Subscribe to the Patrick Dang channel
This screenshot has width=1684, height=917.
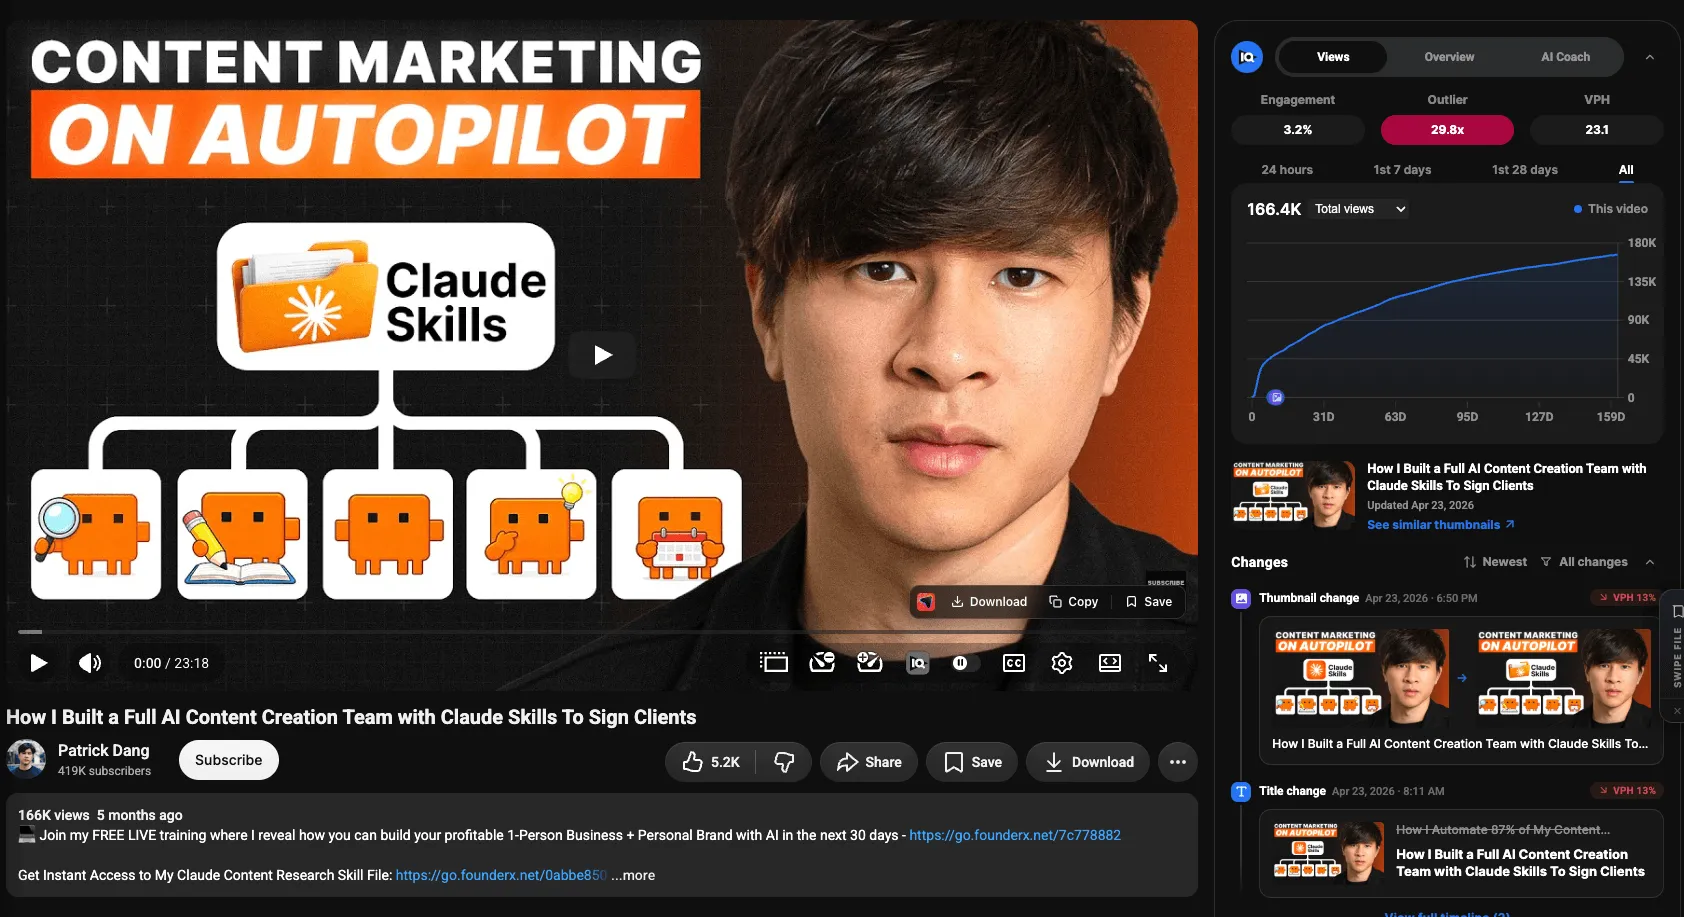pos(228,760)
